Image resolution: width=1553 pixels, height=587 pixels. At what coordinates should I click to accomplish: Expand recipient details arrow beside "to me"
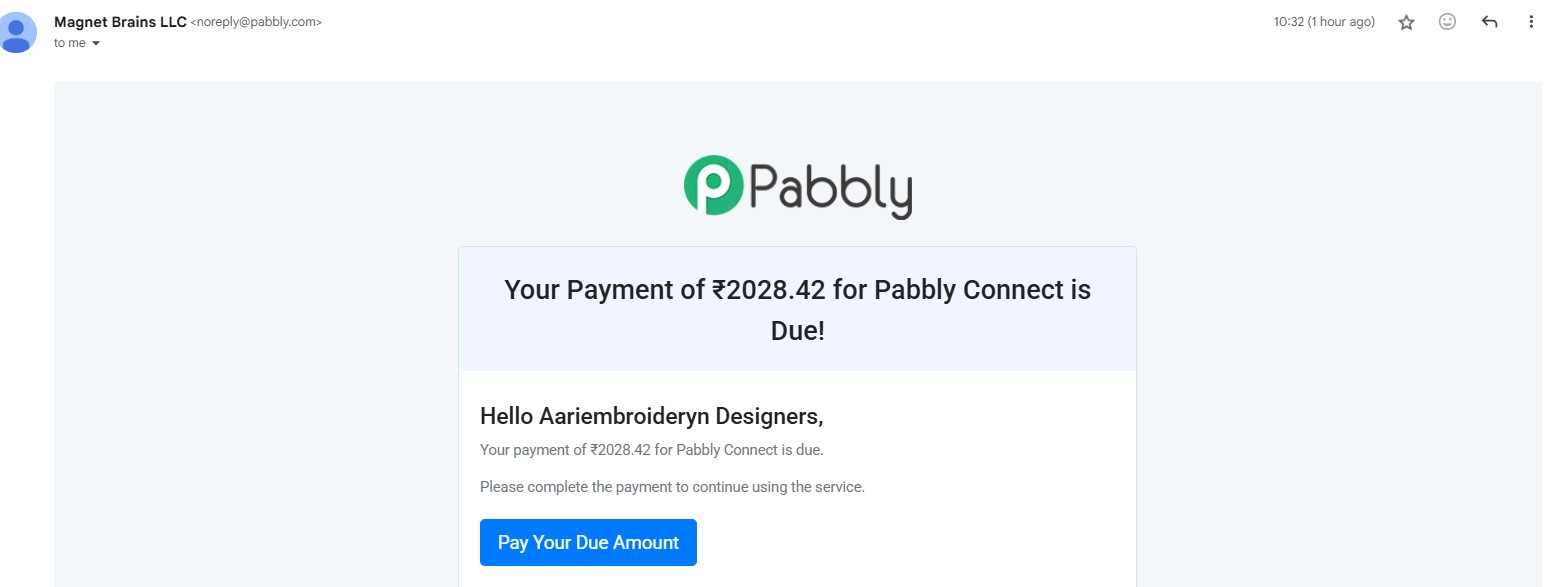(x=96, y=44)
